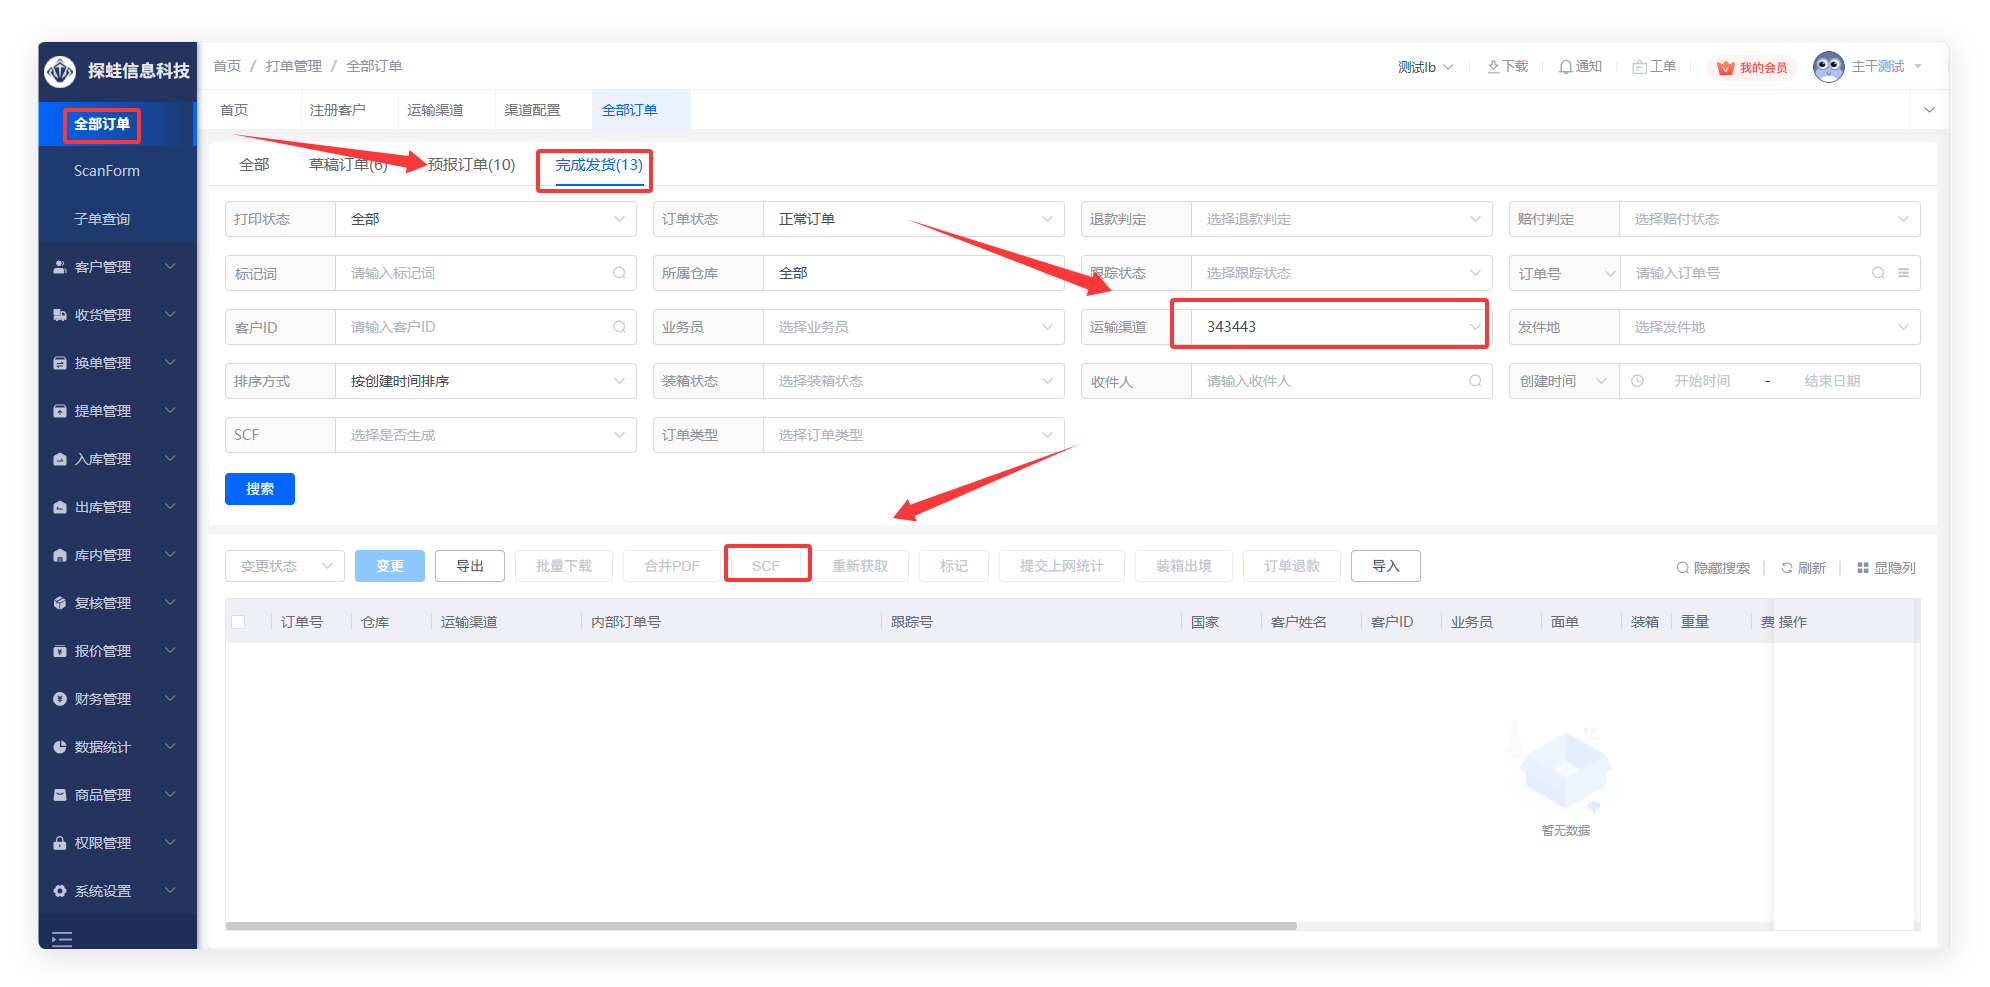Hide the search panel toggle

tap(1713, 568)
